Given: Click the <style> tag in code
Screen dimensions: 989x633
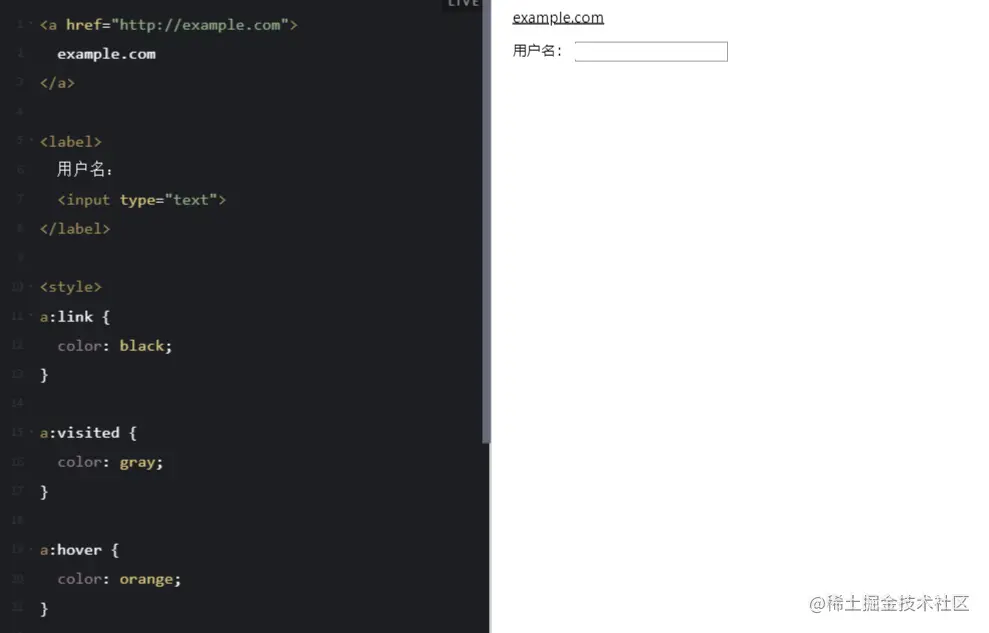Looking at the screenshot, I should click(71, 287).
